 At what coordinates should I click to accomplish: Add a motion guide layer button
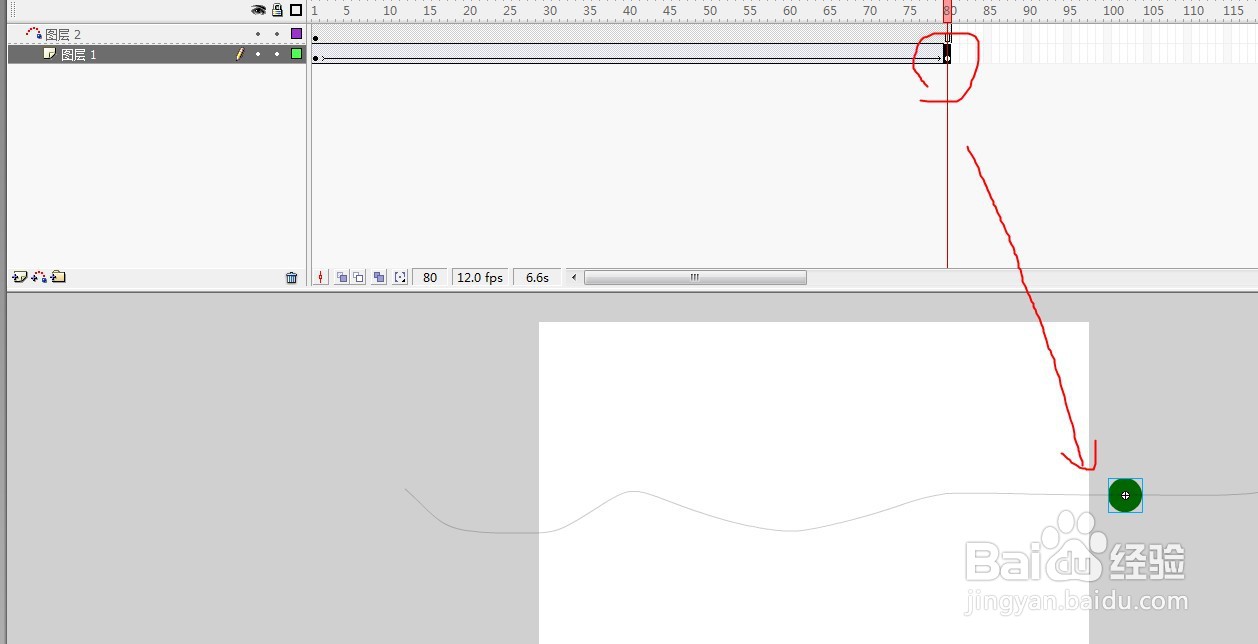click(39, 277)
